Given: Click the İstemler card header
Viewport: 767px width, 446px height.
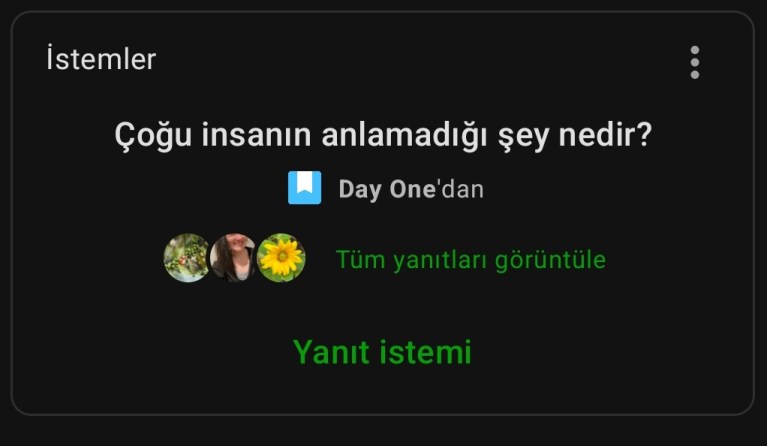Looking at the screenshot, I should (101, 59).
